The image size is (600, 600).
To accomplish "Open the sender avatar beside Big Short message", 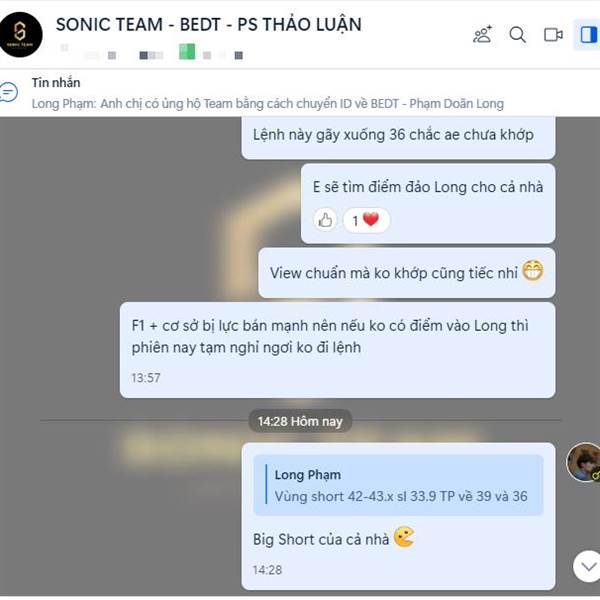I will (584, 462).
